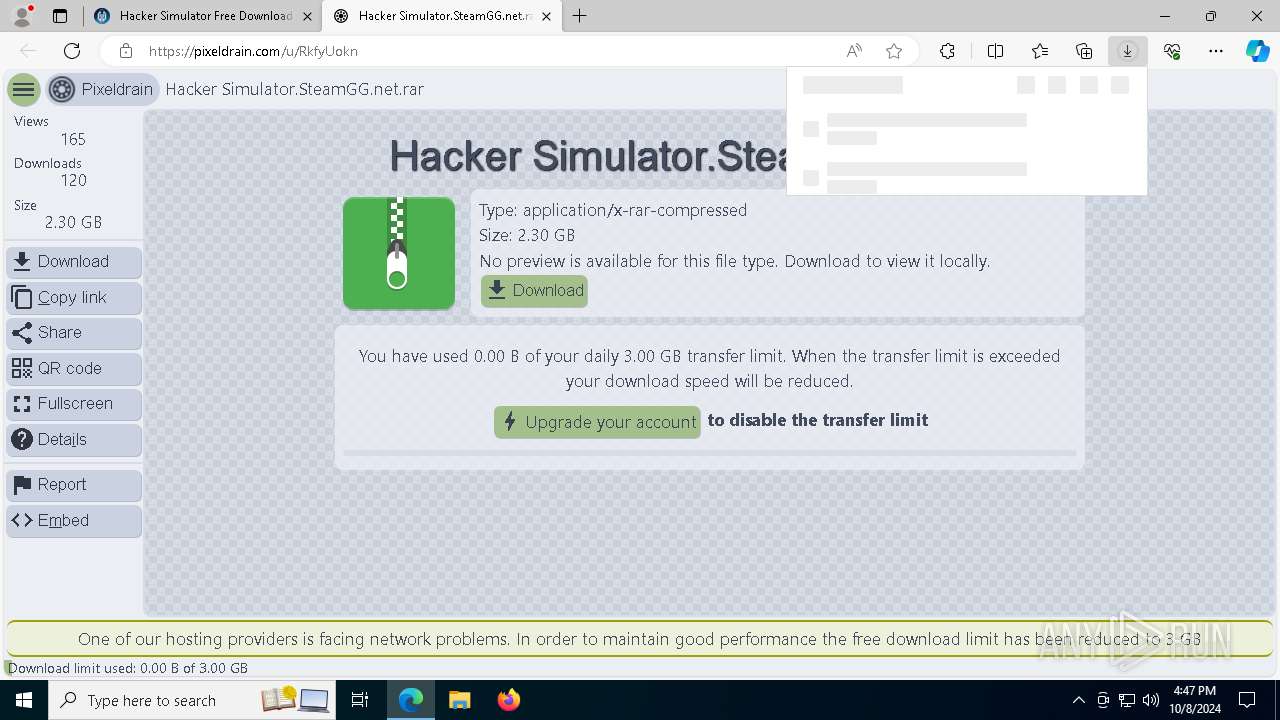Open Tab actions menu
Image resolution: width=1280 pixels, height=720 pixels.
tap(60, 16)
